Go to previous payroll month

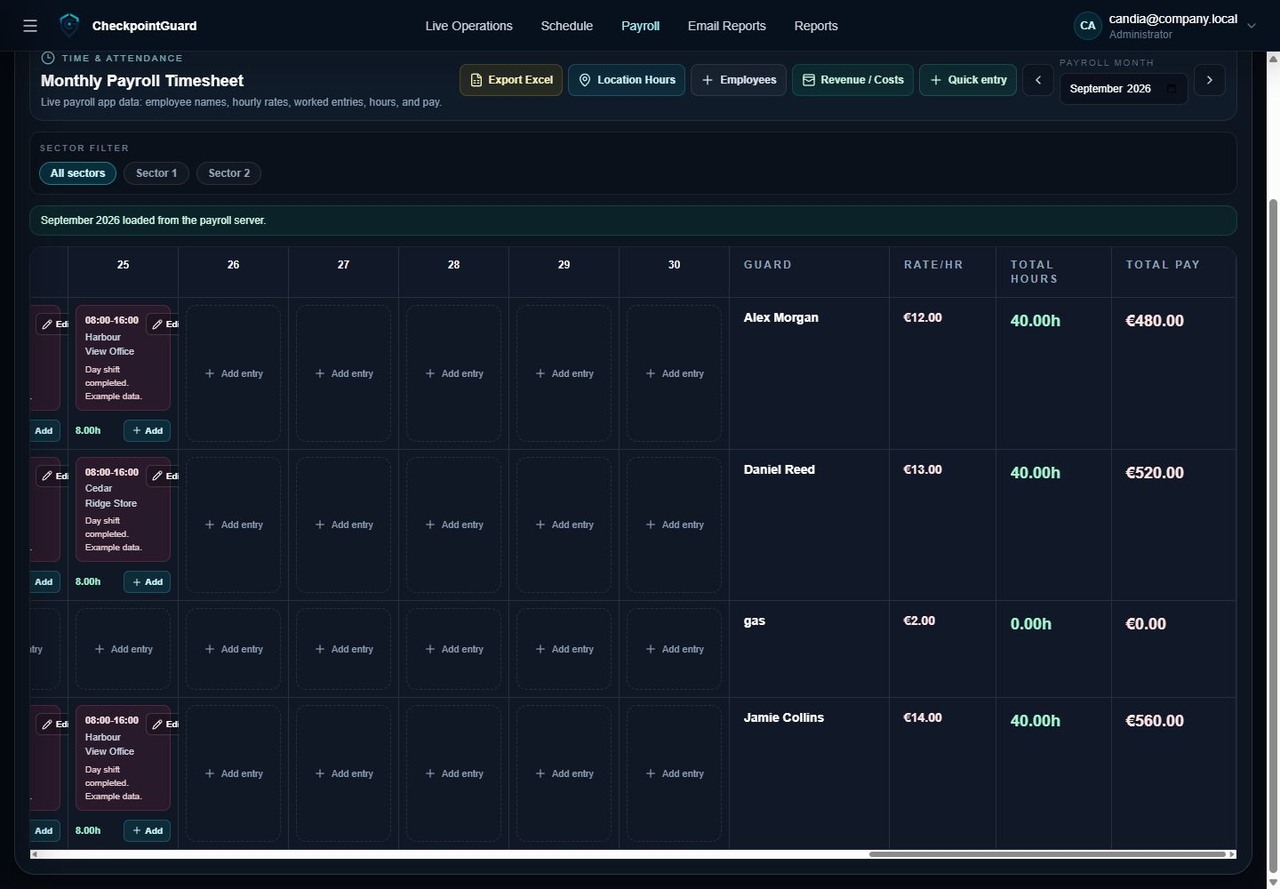1038,80
